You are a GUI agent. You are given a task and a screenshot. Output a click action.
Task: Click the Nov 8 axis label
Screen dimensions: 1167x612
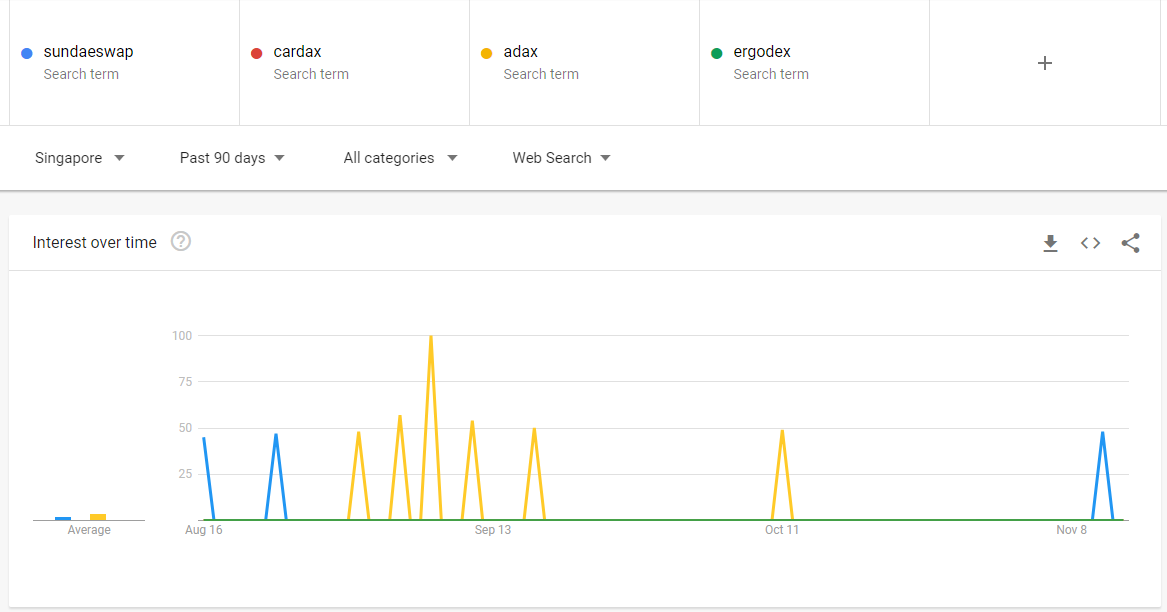[1071, 530]
